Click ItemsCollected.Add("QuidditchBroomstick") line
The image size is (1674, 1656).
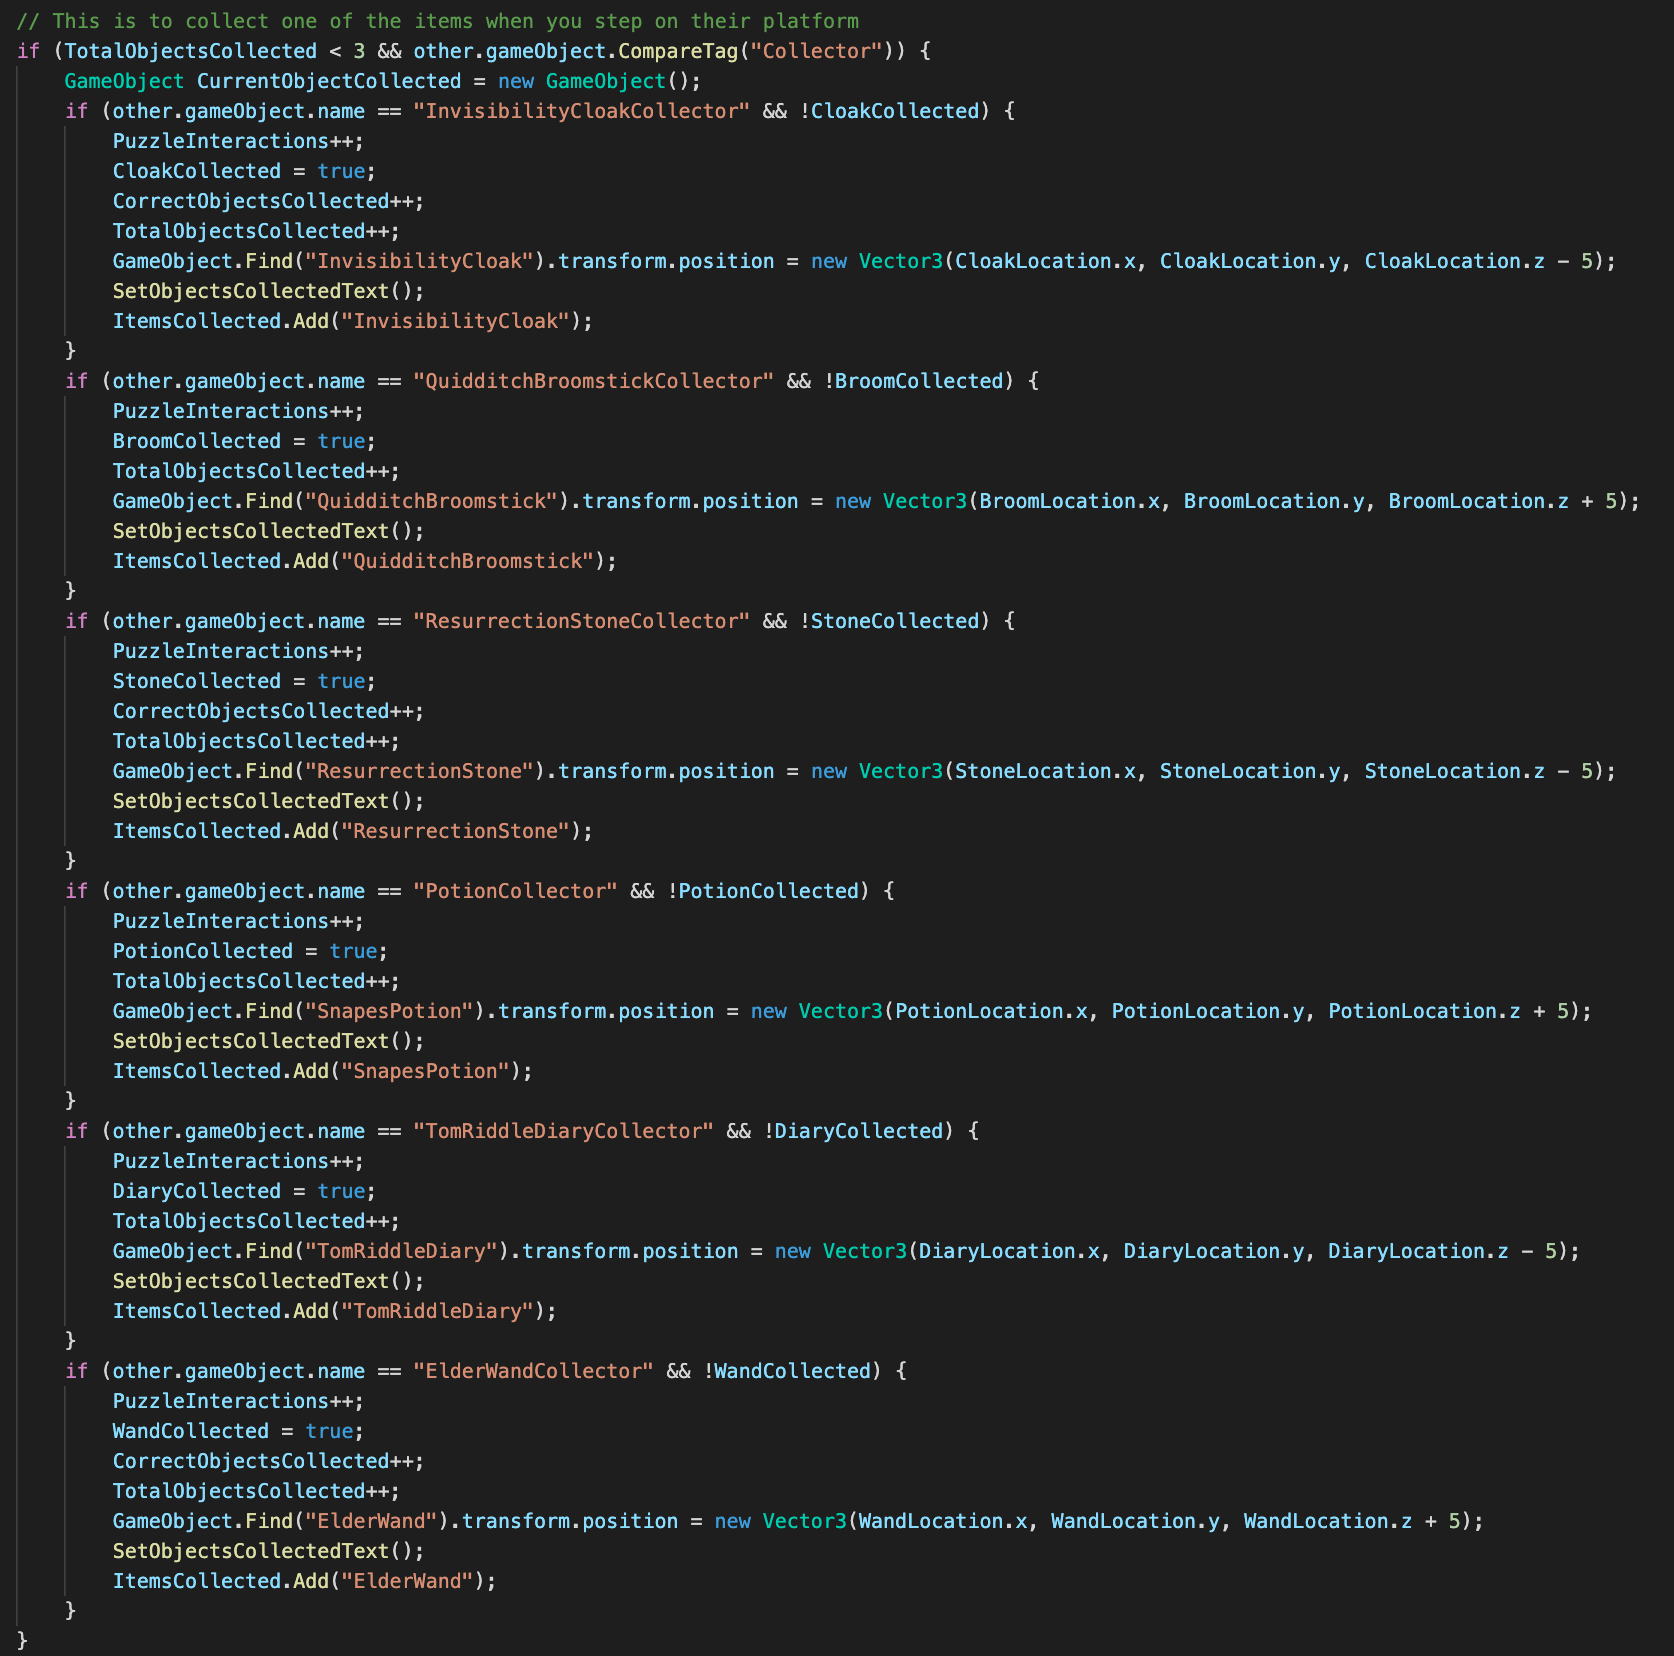[365, 561]
